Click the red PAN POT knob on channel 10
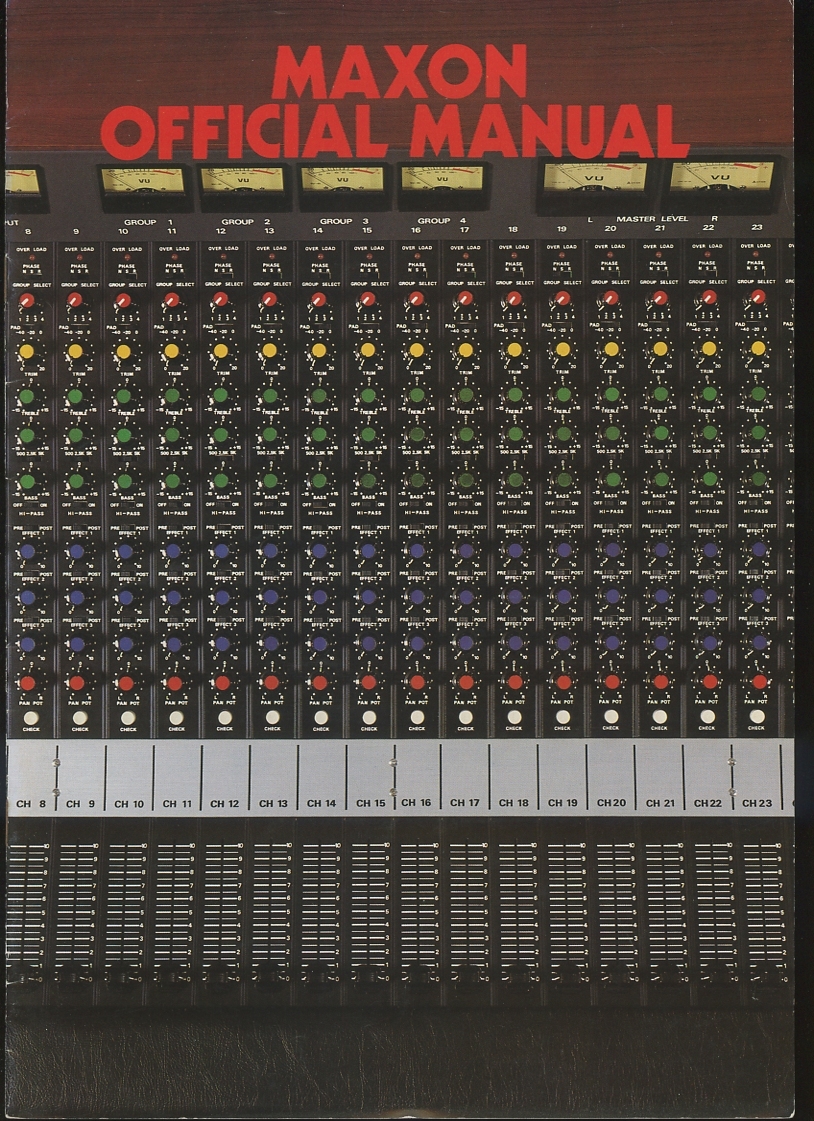 (x=125, y=683)
